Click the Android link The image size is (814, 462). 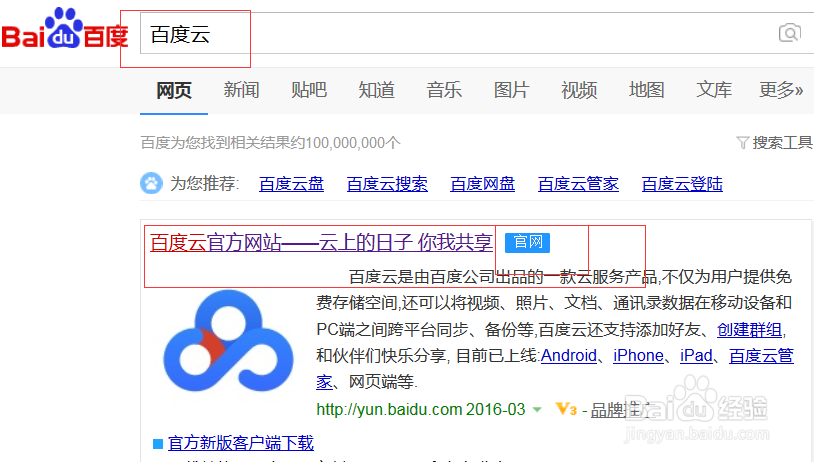coord(569,356)
